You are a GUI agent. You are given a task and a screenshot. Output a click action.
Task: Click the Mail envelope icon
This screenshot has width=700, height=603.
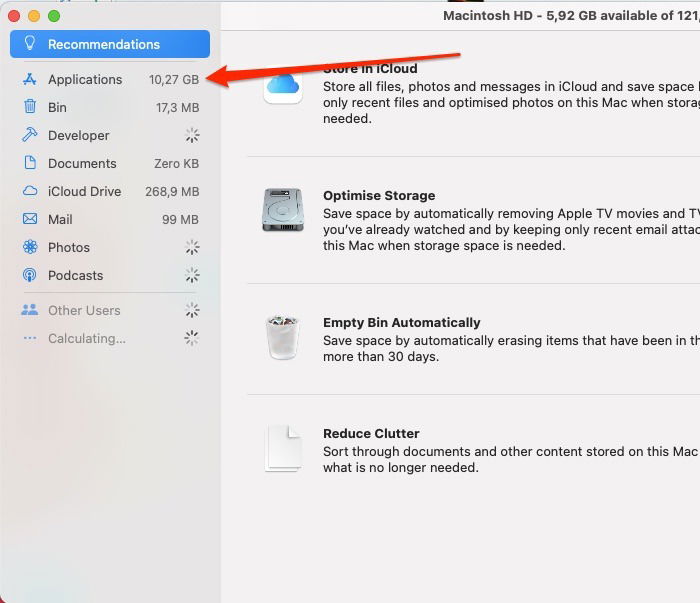pos(29,219)
